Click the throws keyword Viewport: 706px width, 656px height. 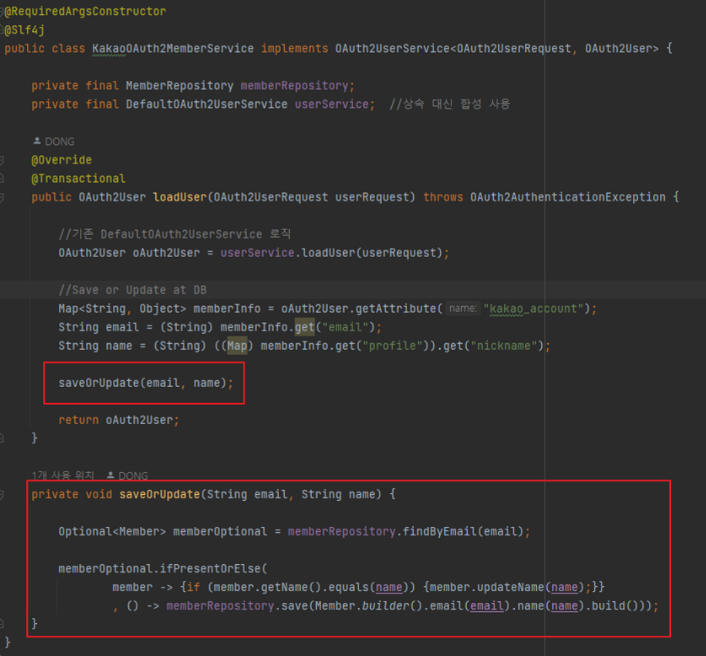pyautogui.click(x=443, y=197)
